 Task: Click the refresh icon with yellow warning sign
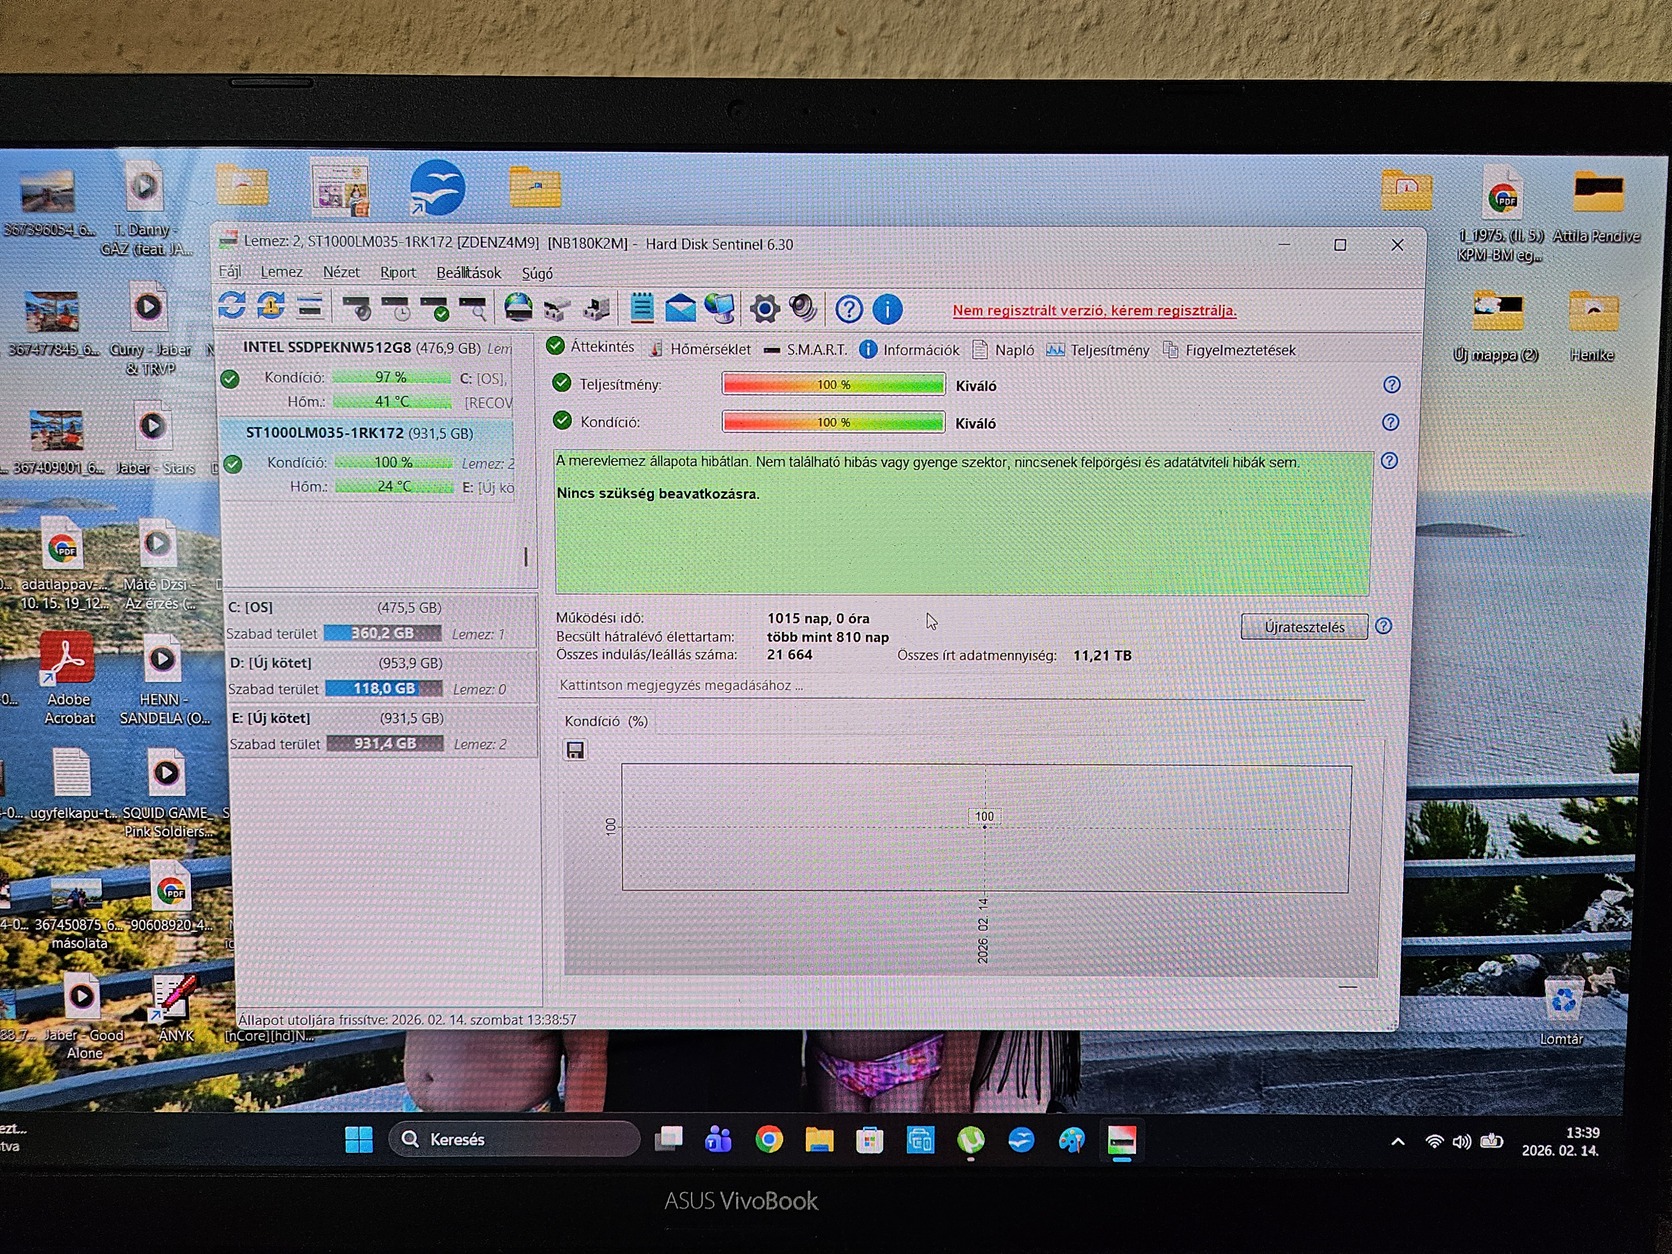click(271, 306)
